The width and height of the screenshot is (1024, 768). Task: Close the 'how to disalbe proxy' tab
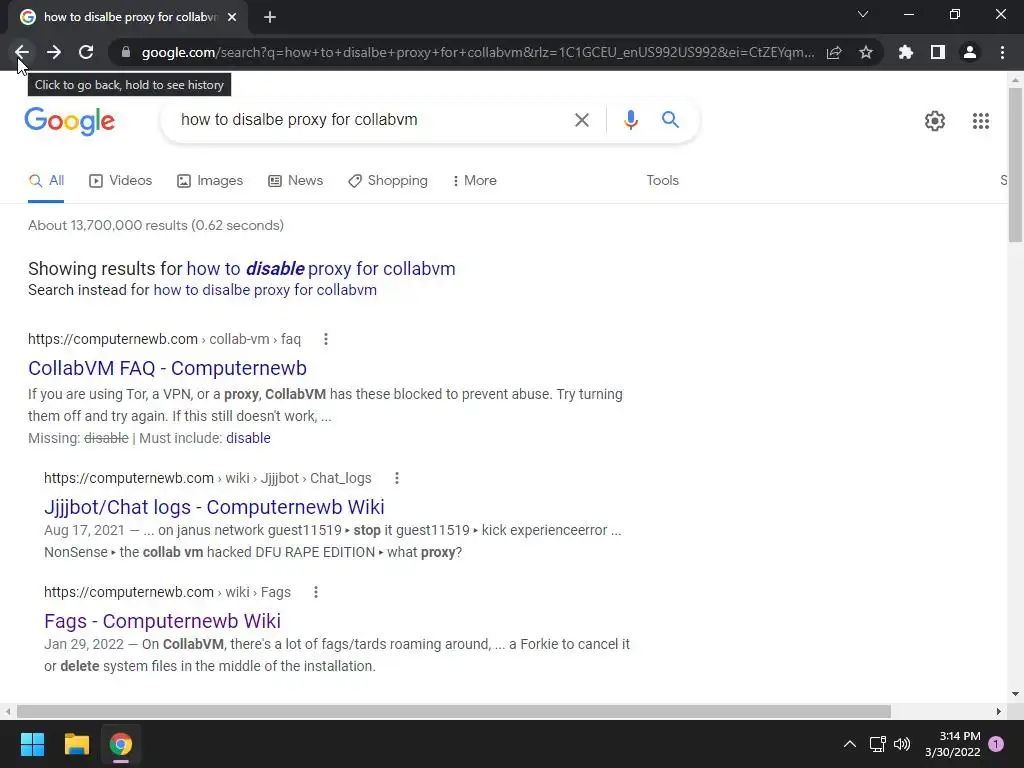click(x=232, y=17)
